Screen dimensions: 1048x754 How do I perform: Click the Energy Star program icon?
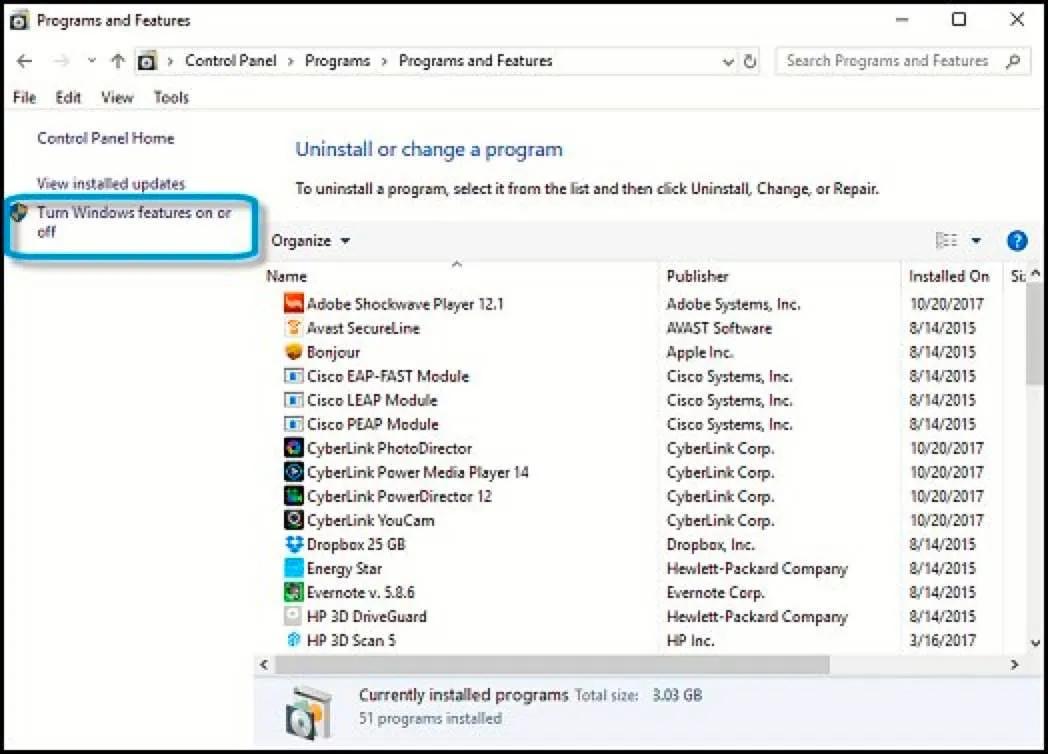(x=293, y=568)
